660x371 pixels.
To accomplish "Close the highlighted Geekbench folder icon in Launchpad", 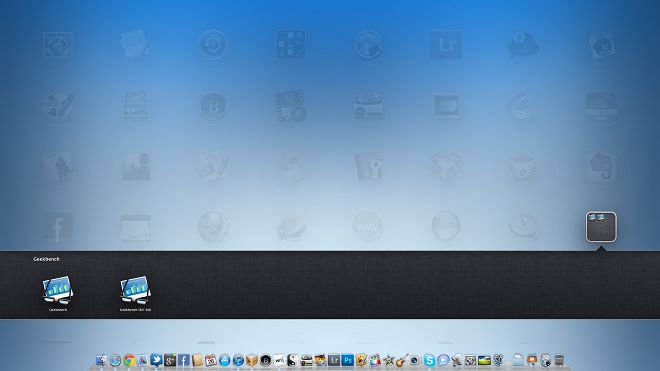I will [x=601, y=227].
